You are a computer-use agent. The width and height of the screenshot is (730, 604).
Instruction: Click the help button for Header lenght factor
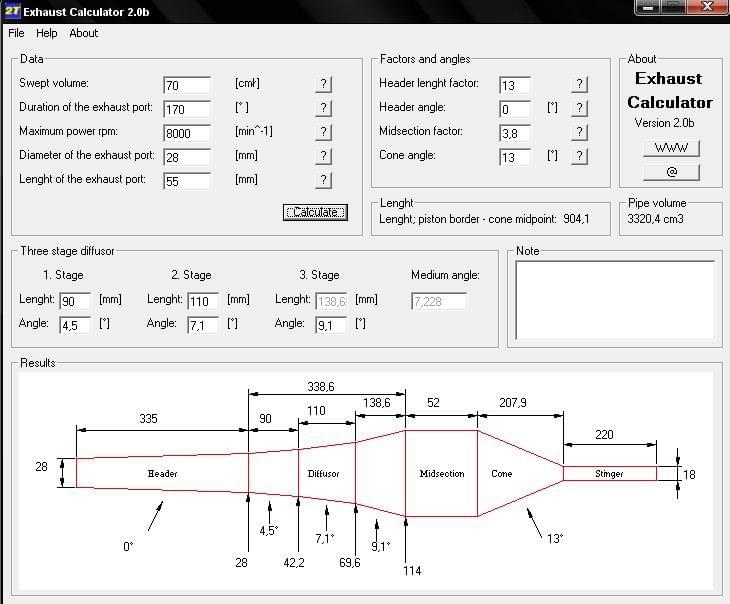point(580,85)
